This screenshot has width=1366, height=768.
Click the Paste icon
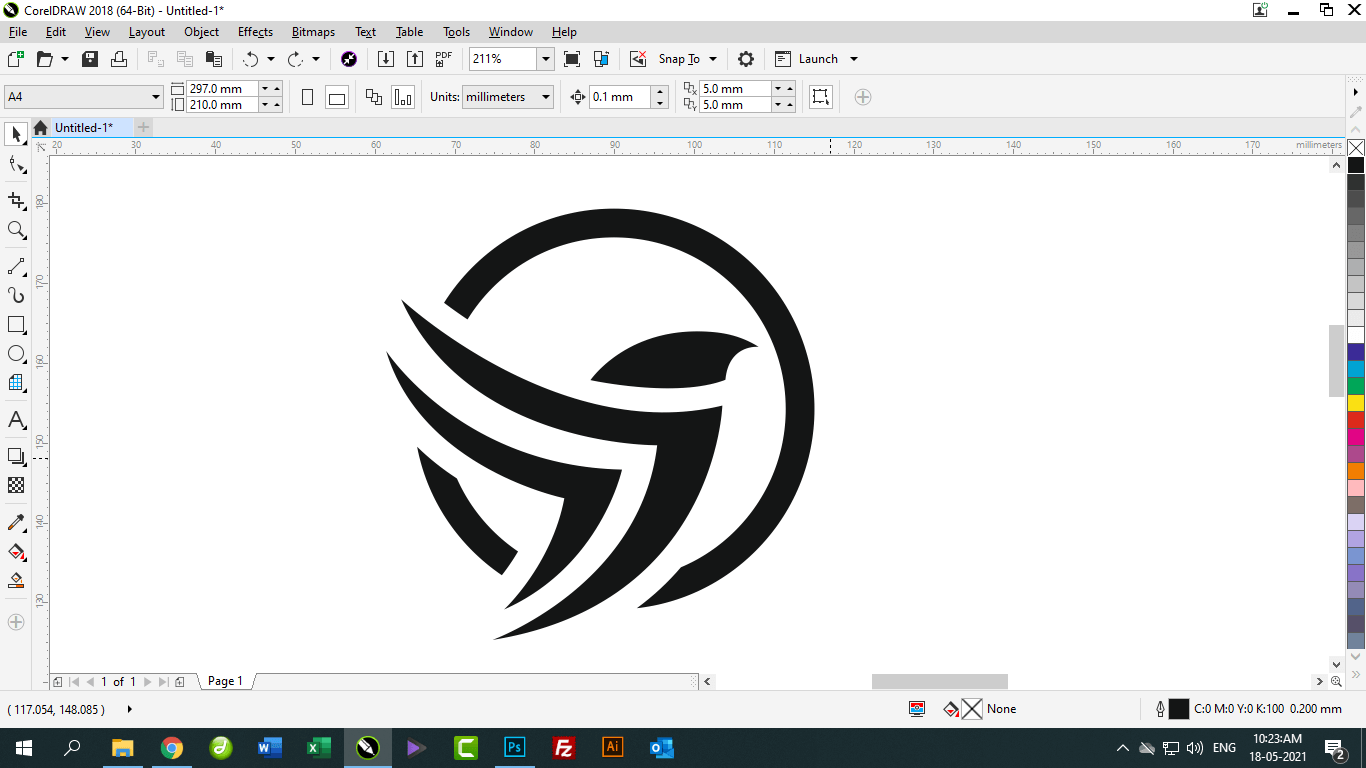tap(212, 59)
